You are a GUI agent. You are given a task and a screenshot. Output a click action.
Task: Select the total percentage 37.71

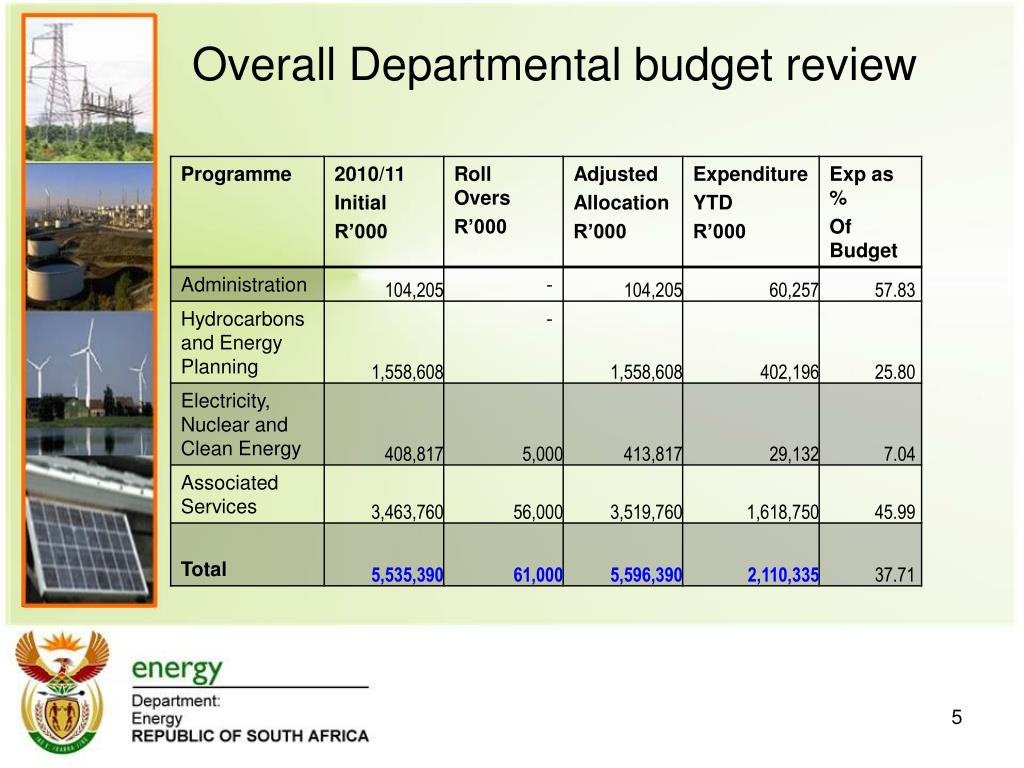895,575
